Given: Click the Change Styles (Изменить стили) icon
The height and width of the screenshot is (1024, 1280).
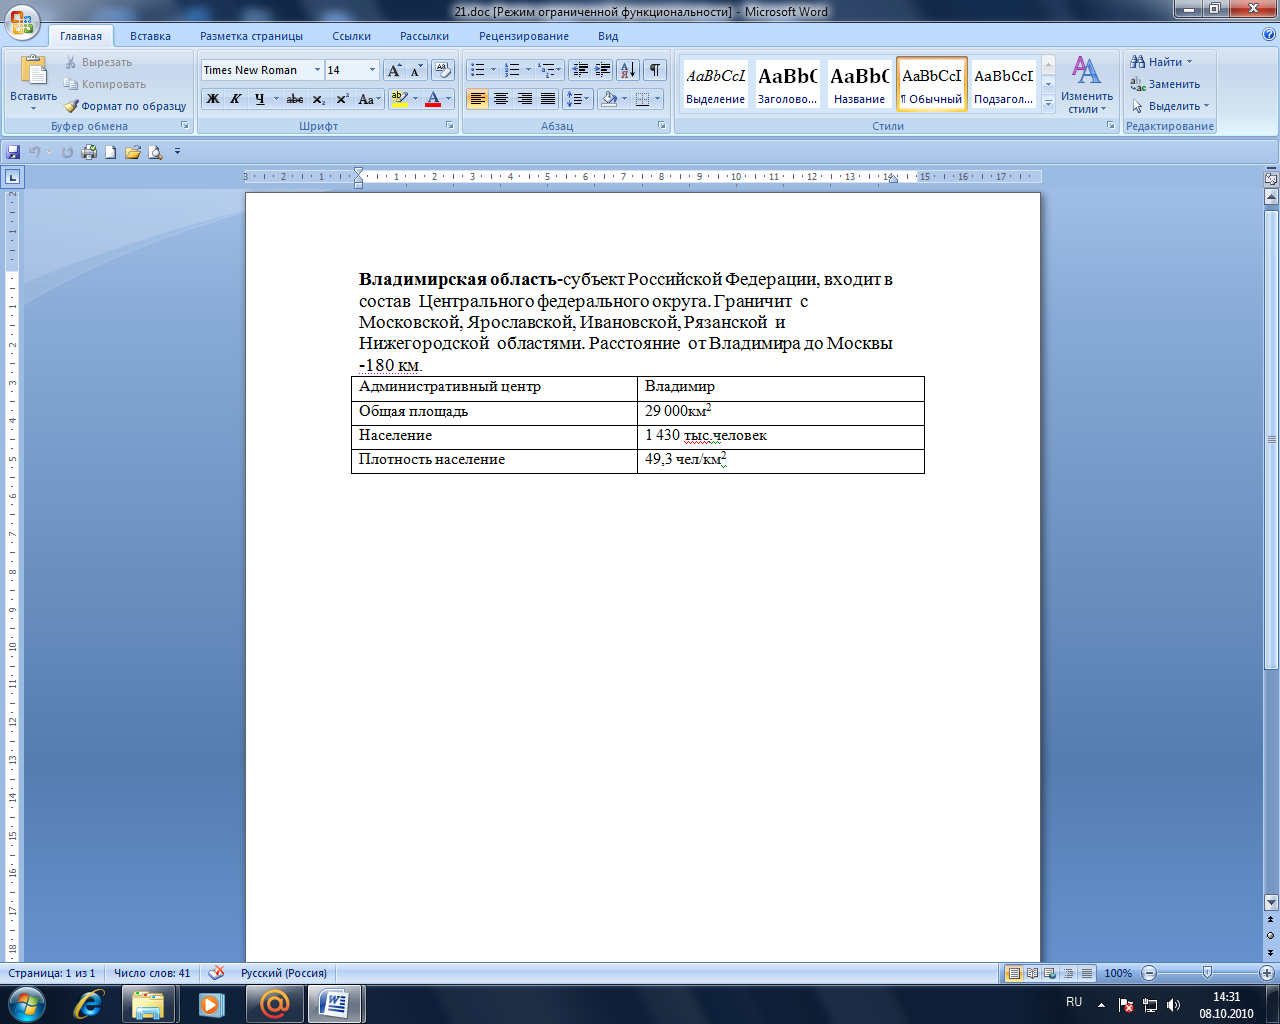Looking at the screenshot, I should pyautogui.click(x=1087, y=85).
